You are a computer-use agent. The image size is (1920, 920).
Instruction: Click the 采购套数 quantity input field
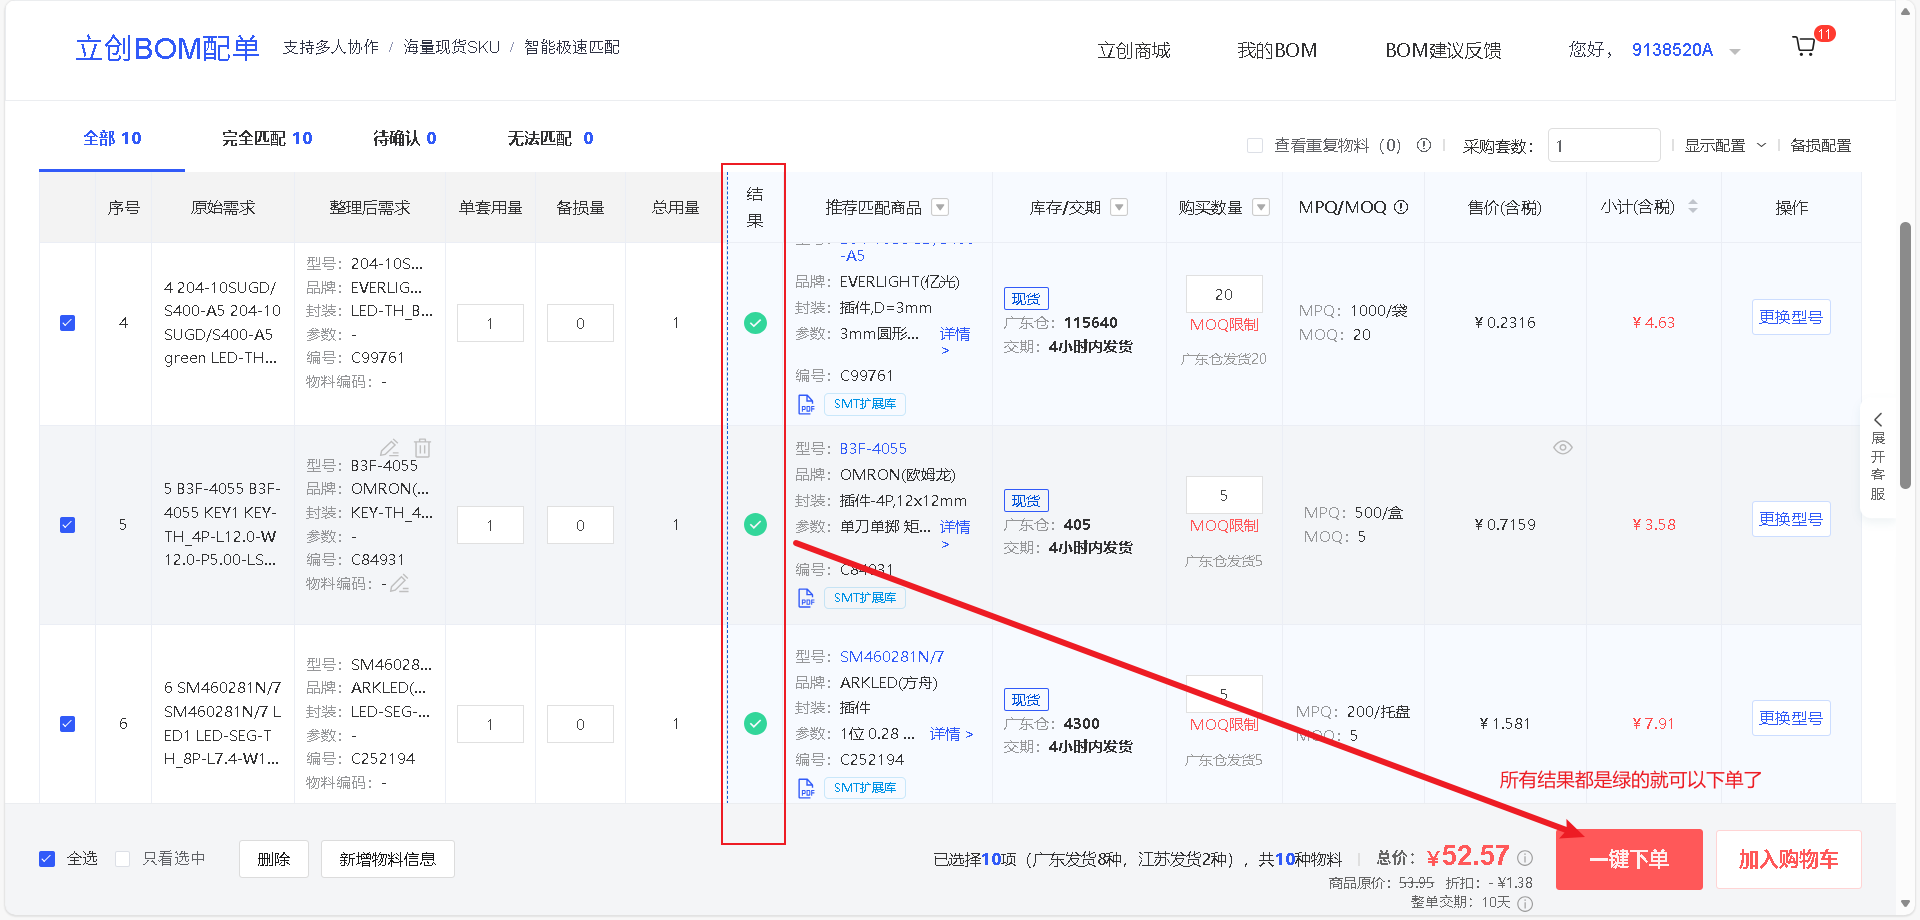[1604, 145]
